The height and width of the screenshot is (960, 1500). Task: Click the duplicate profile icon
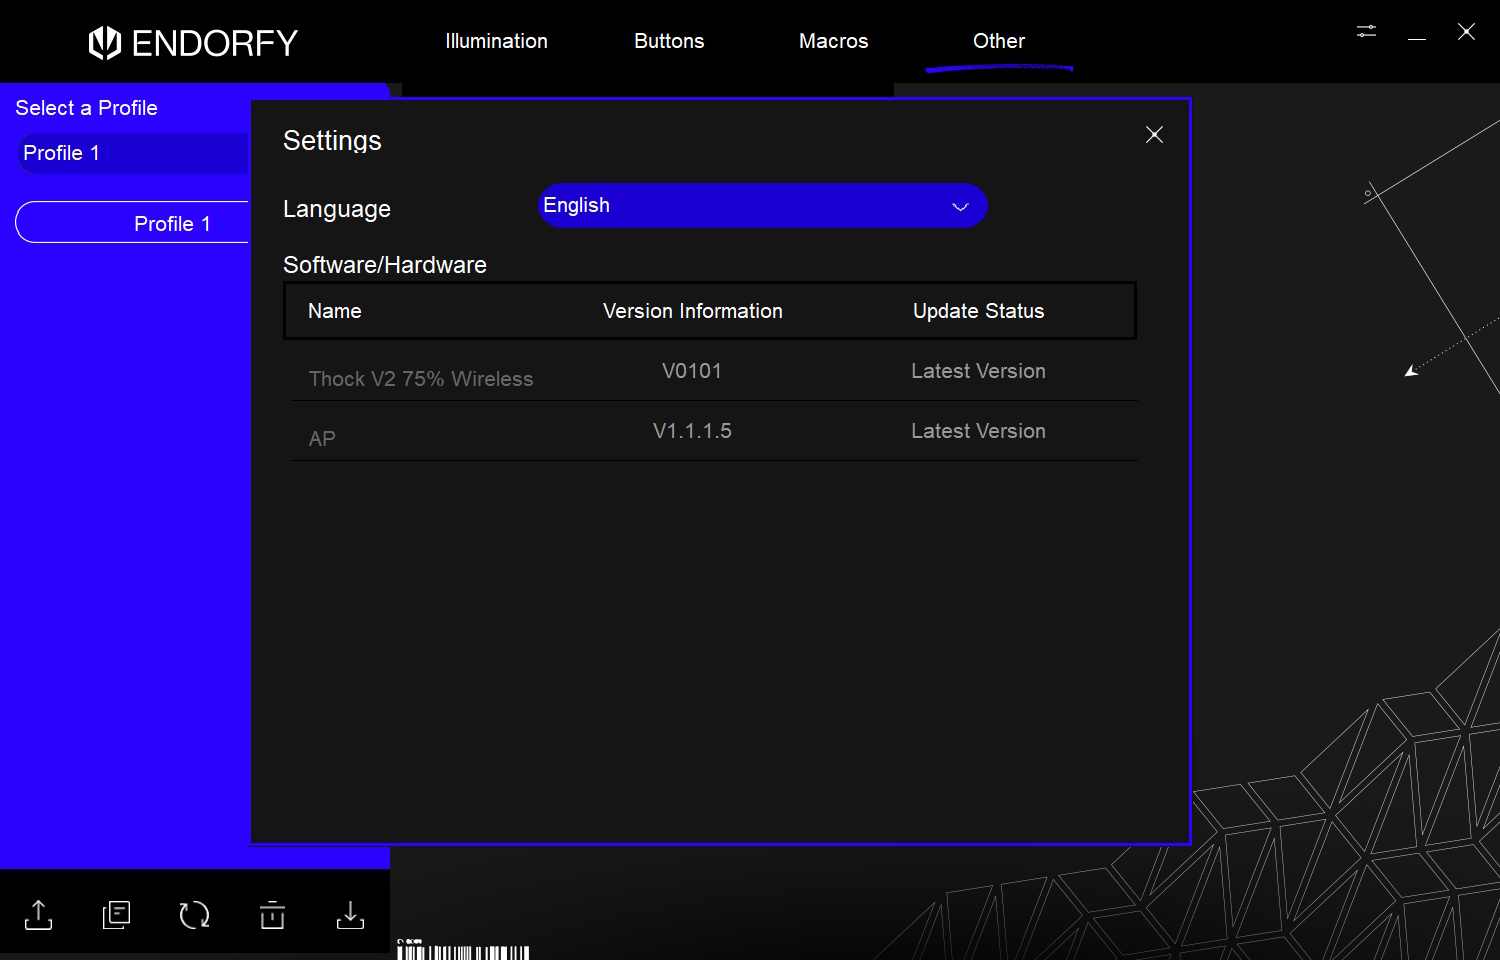tap(116, 914)
